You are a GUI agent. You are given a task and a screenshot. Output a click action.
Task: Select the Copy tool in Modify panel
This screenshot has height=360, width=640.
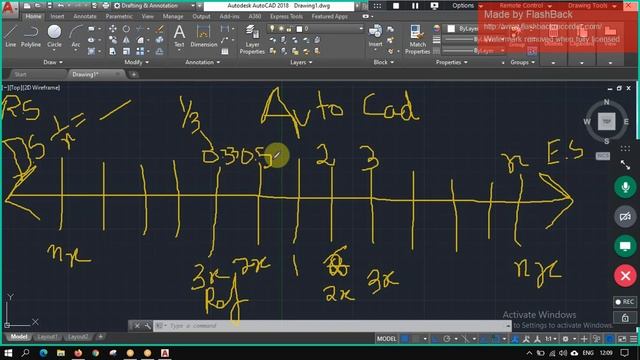(x=113, y=40)
